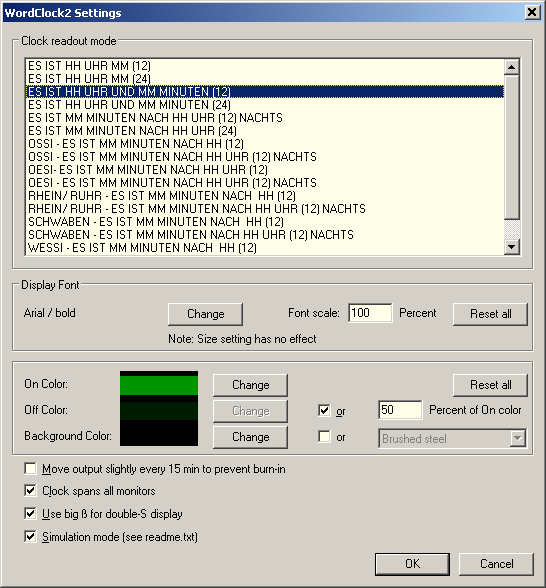Click the scroll down arrow in readout list
Image resolution: width=546 pixels, height=588 pixels.
tap(512, 247)
